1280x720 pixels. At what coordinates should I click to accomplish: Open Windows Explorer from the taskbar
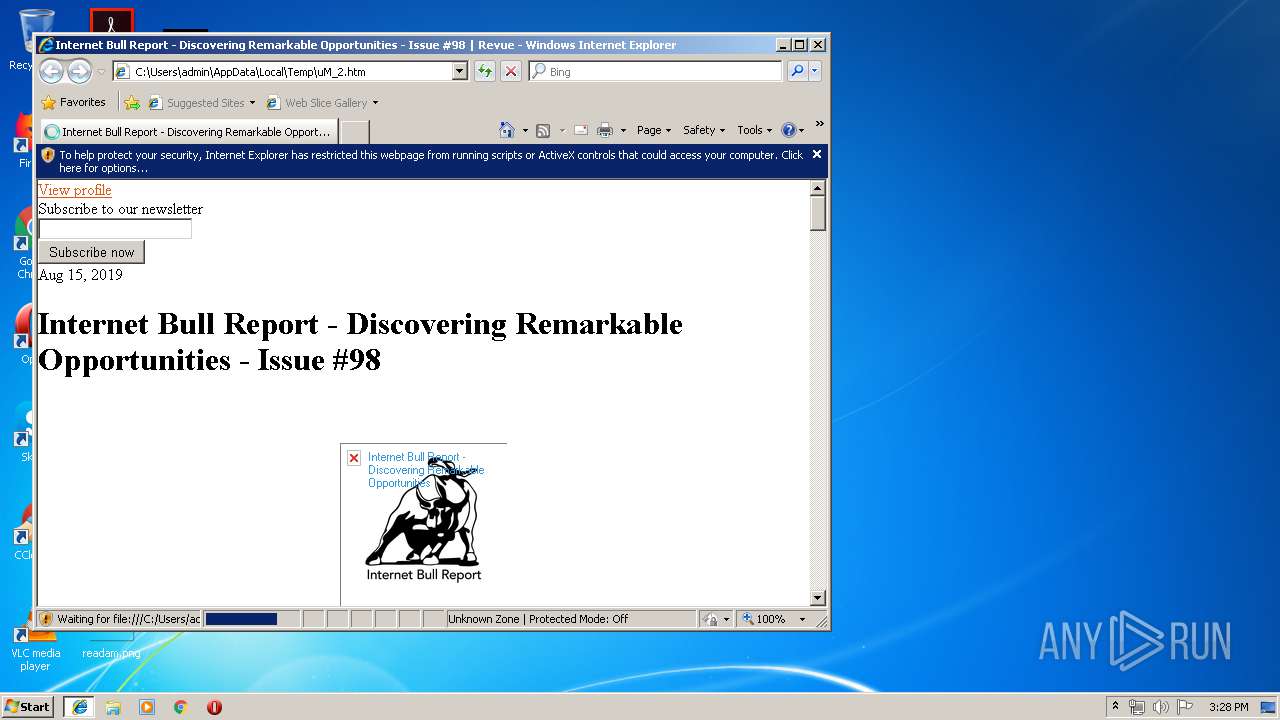(113, 707)
